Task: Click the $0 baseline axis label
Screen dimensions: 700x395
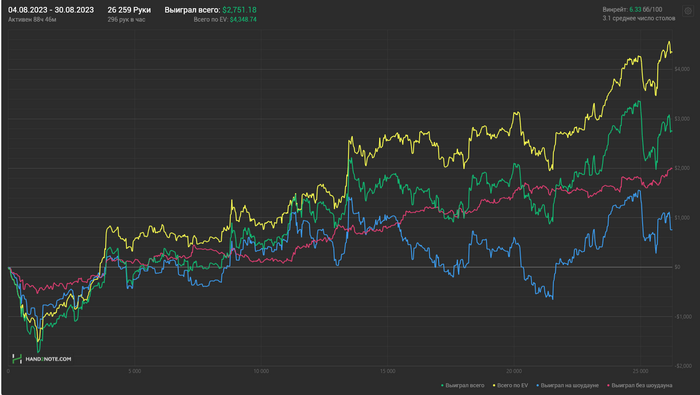Action: point(677,267)
